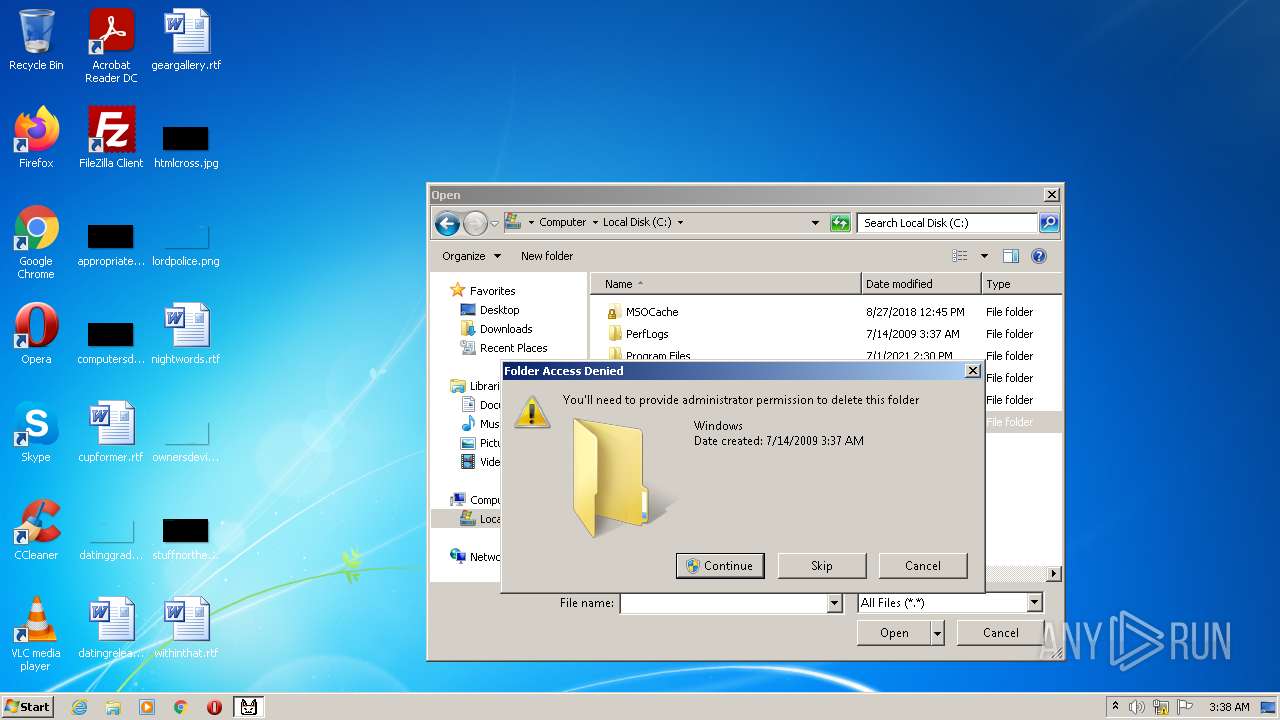This screenshot has width=1280, height=720.
Task: Cancel the Folder Access Denied dialog
Action: (923, 566)
